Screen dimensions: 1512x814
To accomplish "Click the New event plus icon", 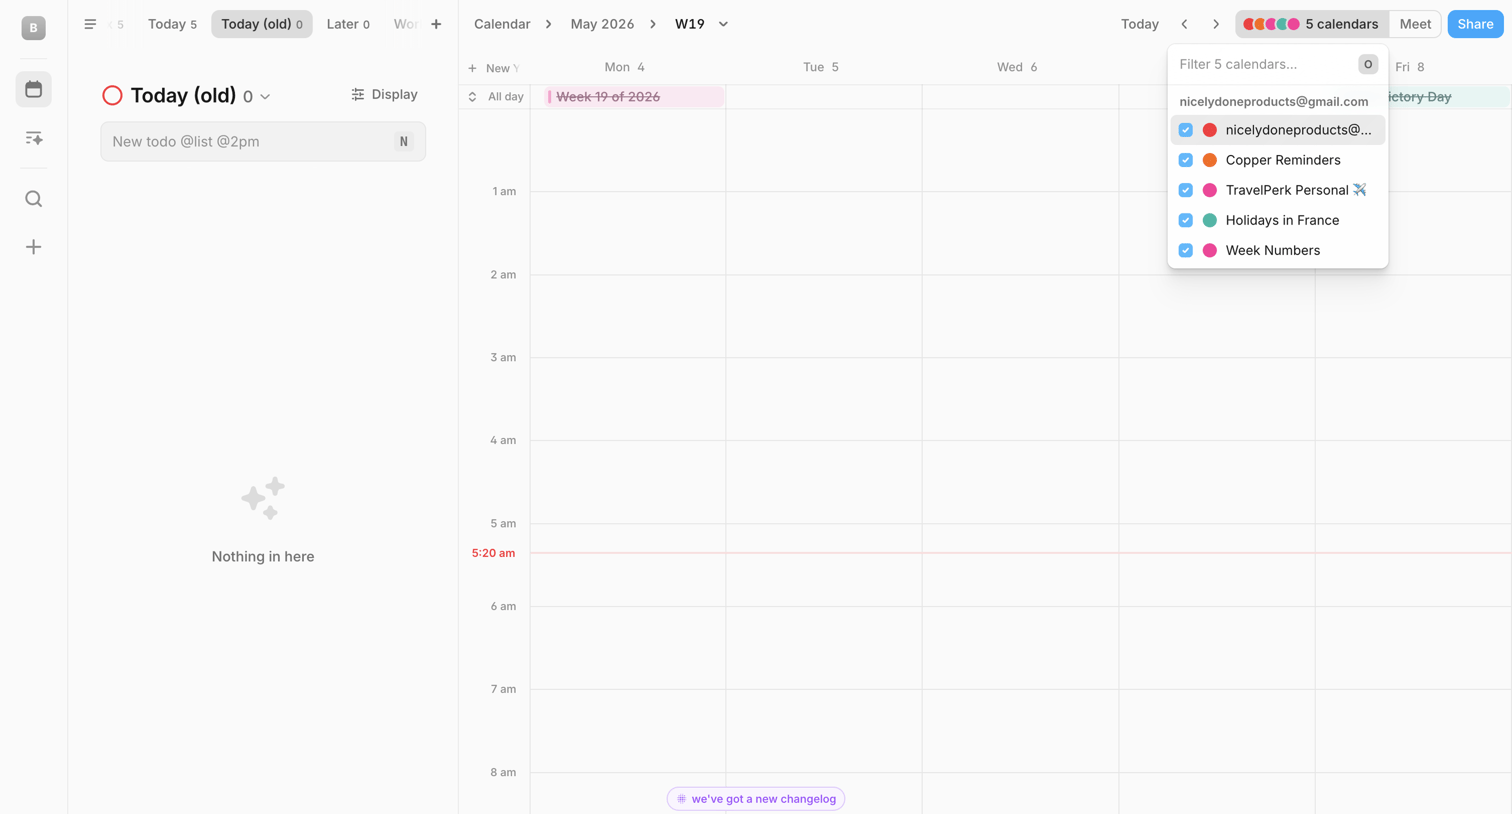I will coord(472,68).
